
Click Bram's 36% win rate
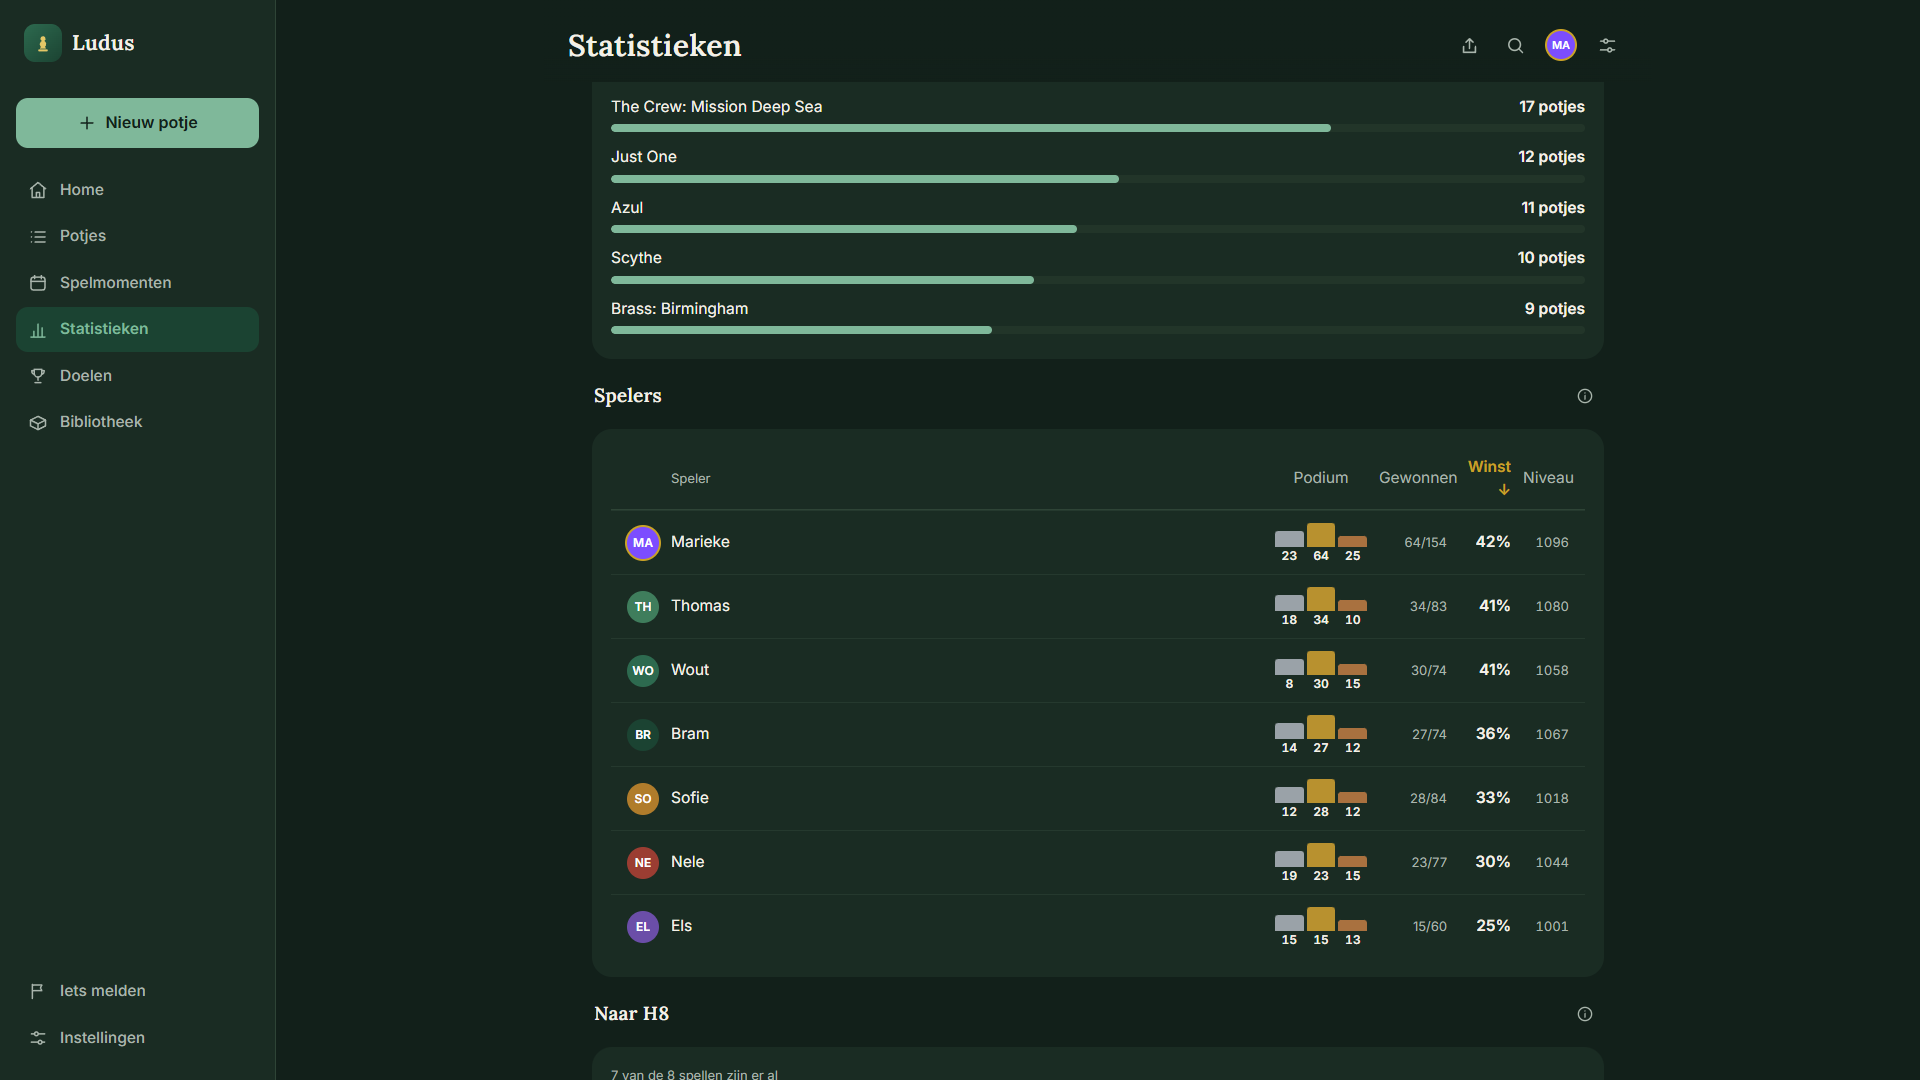[1493, 734]
